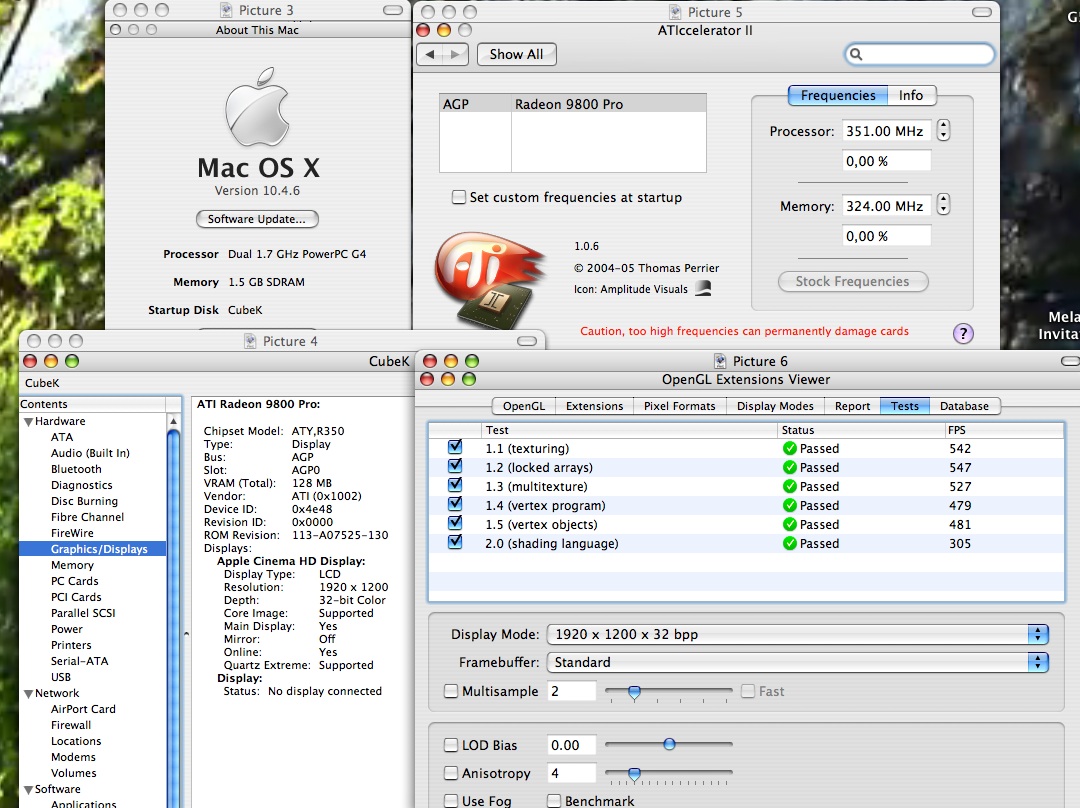
Task: Click the Picture 5 title document icon
Action: [675, 12]
